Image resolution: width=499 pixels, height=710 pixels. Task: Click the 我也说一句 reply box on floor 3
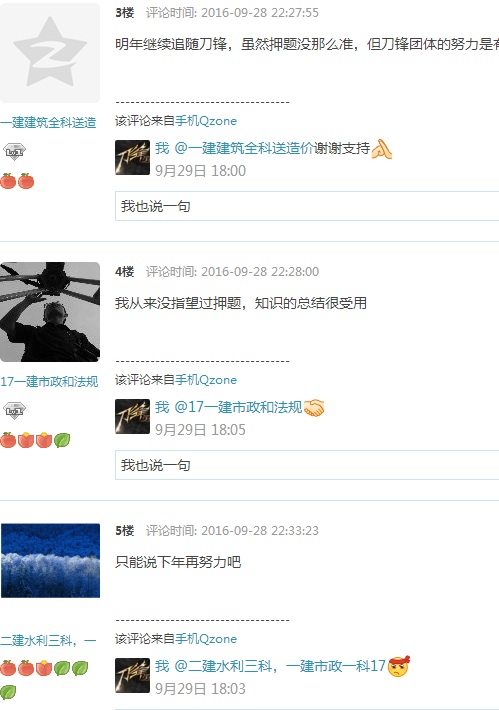(307, 206)
